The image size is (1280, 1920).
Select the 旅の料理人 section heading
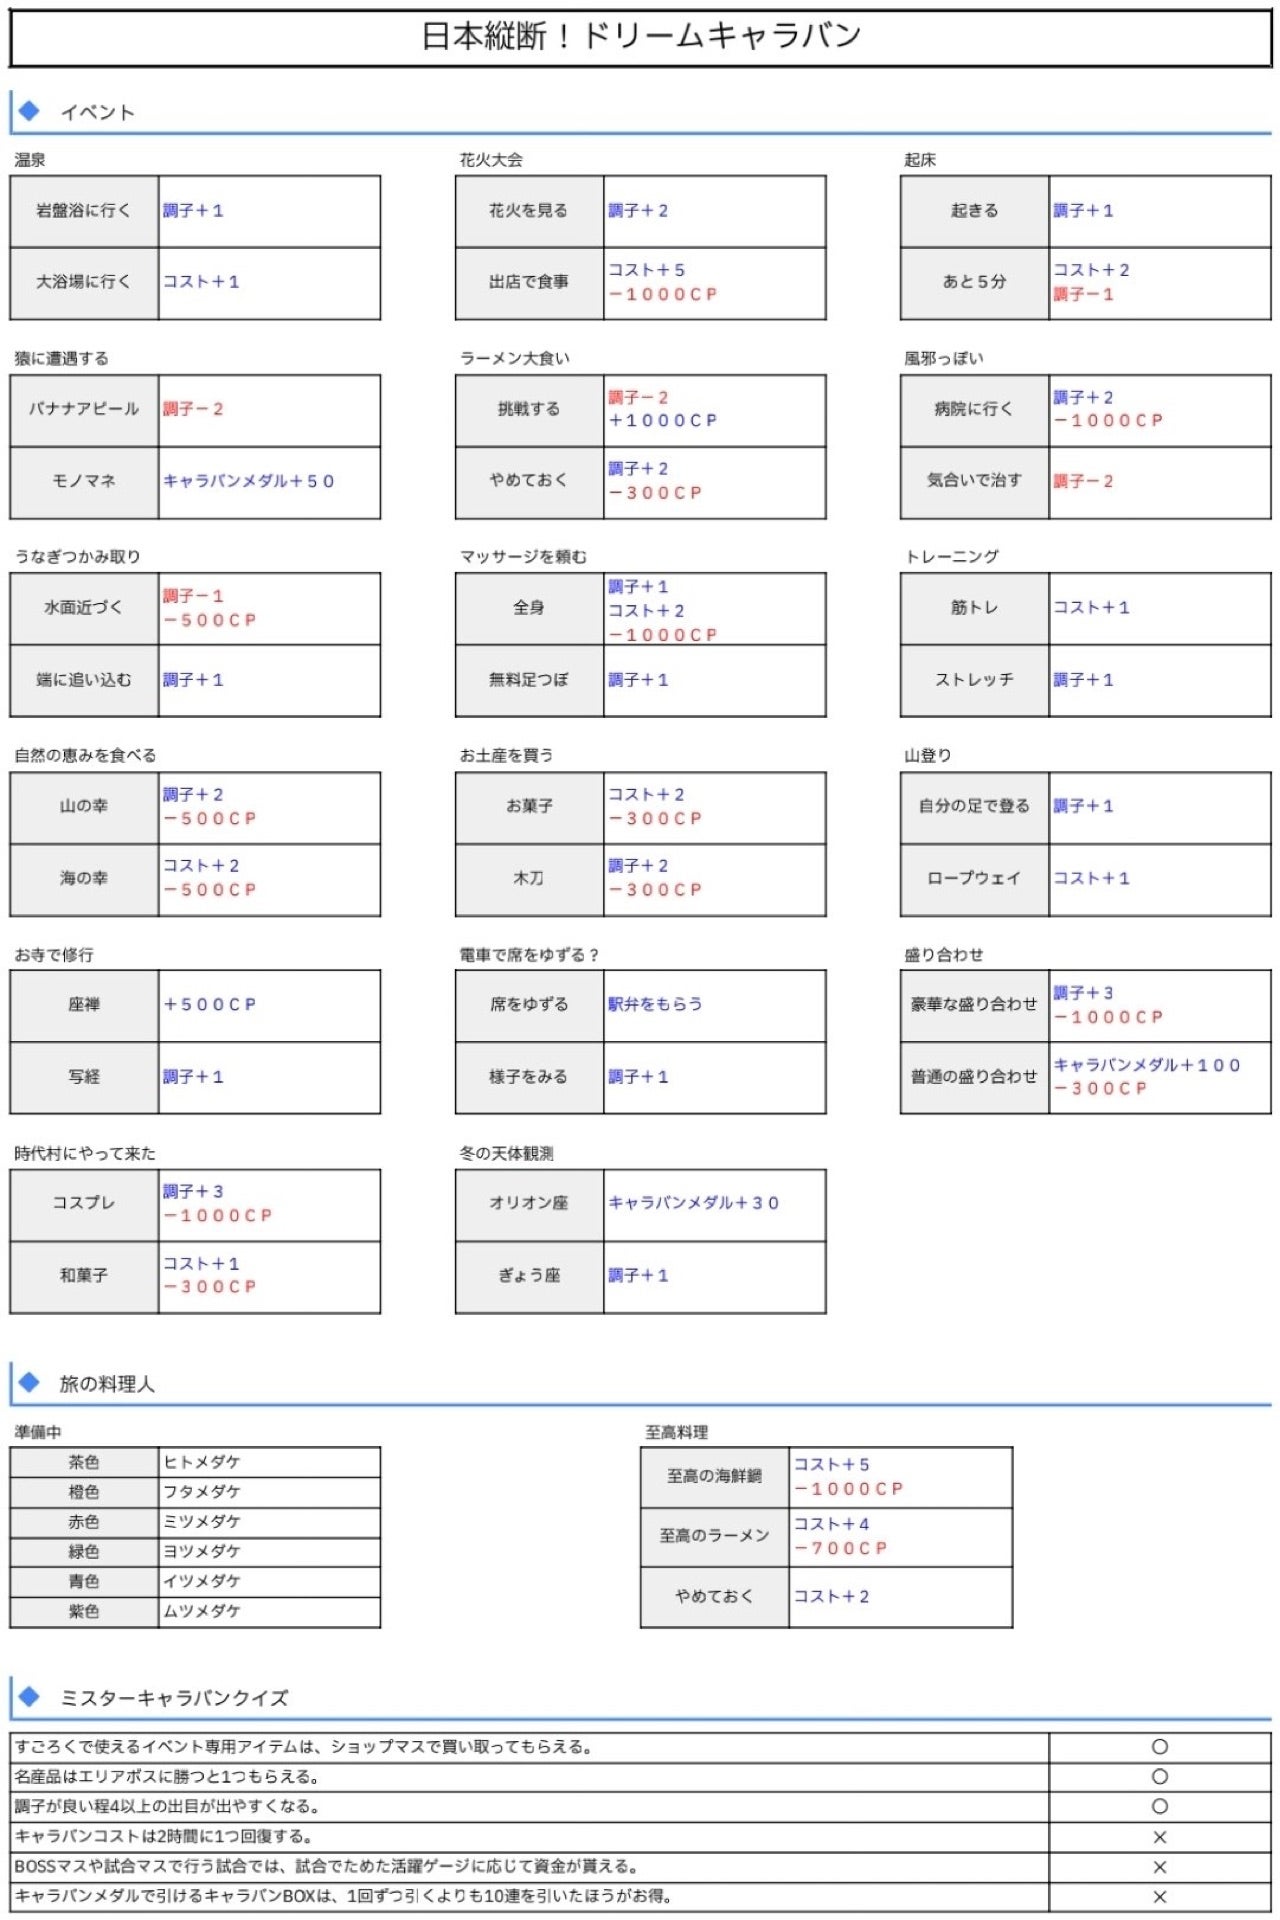click(x=107, y=1384)
